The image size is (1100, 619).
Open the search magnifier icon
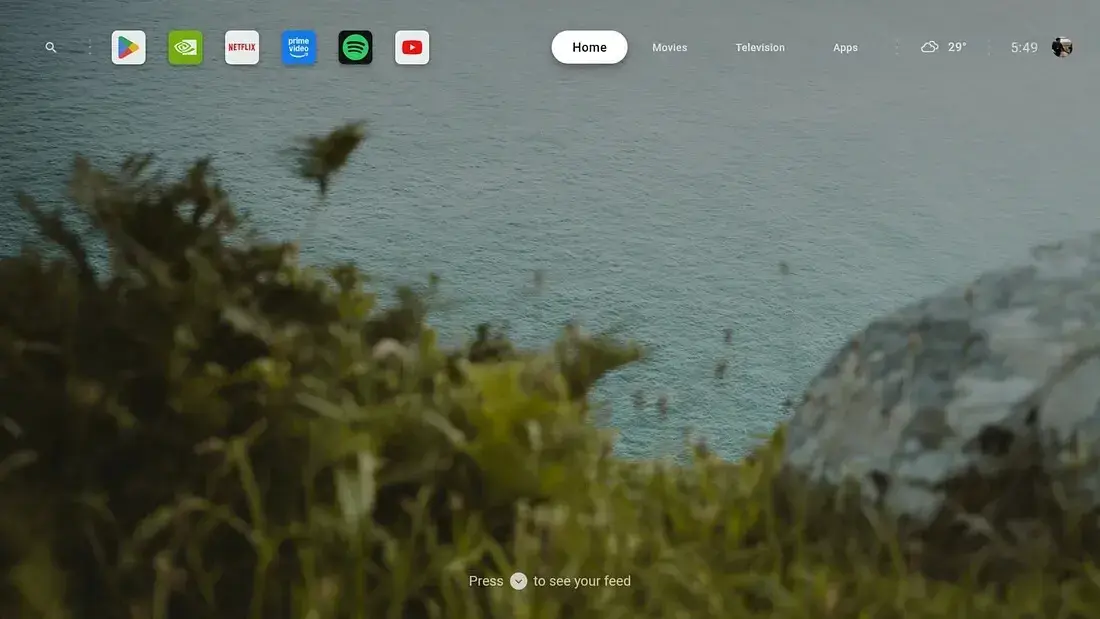[51, 47]
